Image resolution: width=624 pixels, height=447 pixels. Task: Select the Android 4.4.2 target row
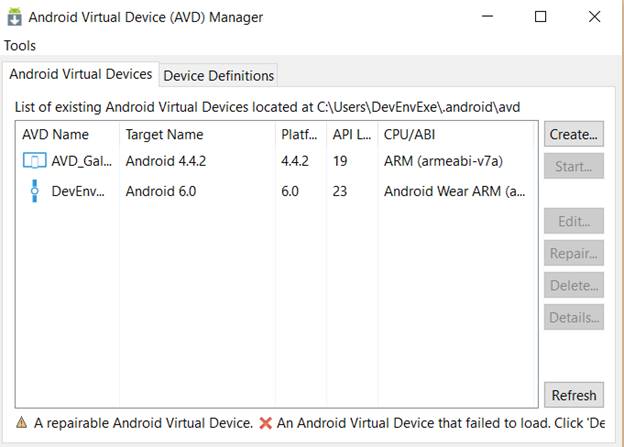pyautogui.click(x=168, y=161)
